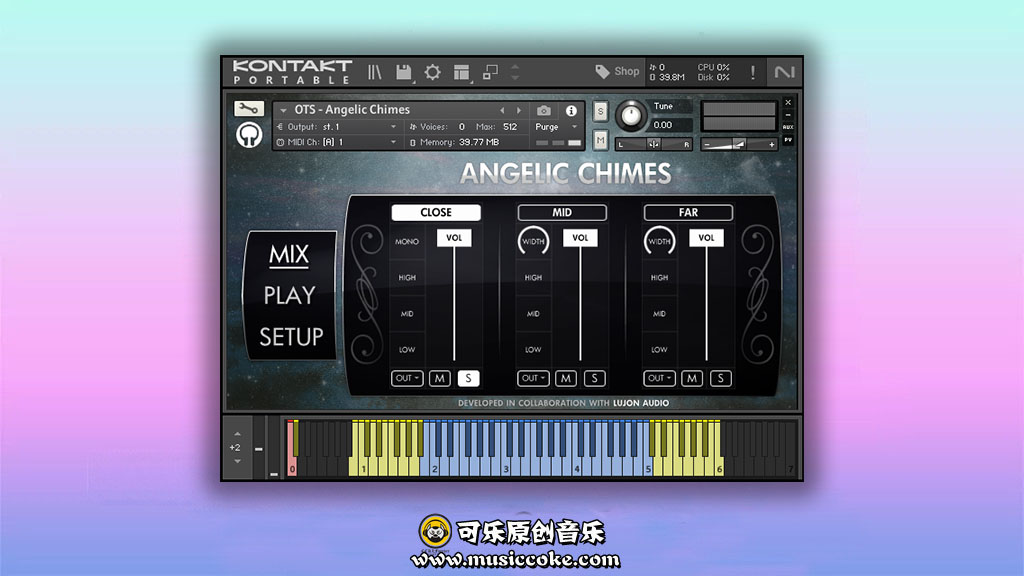Open the Far mic OUT dropdown
Image resolution: width=1024 pixels, height=576 pixels.
click(659, 378)
